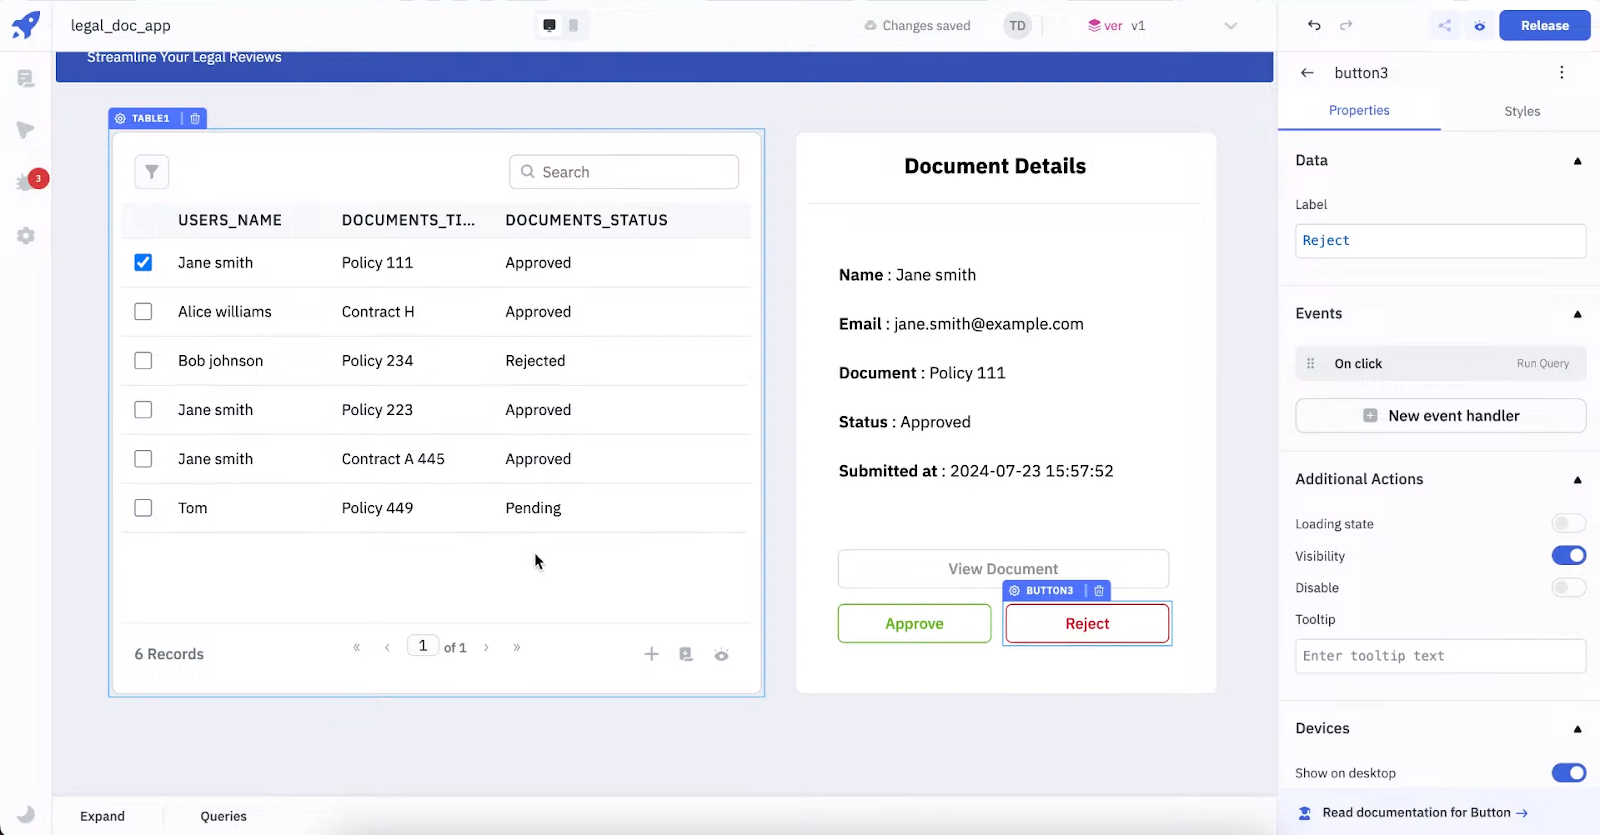Toggle the Disable switch
The width and height of the screenshot is (1600, 835).
point(1568,587)
